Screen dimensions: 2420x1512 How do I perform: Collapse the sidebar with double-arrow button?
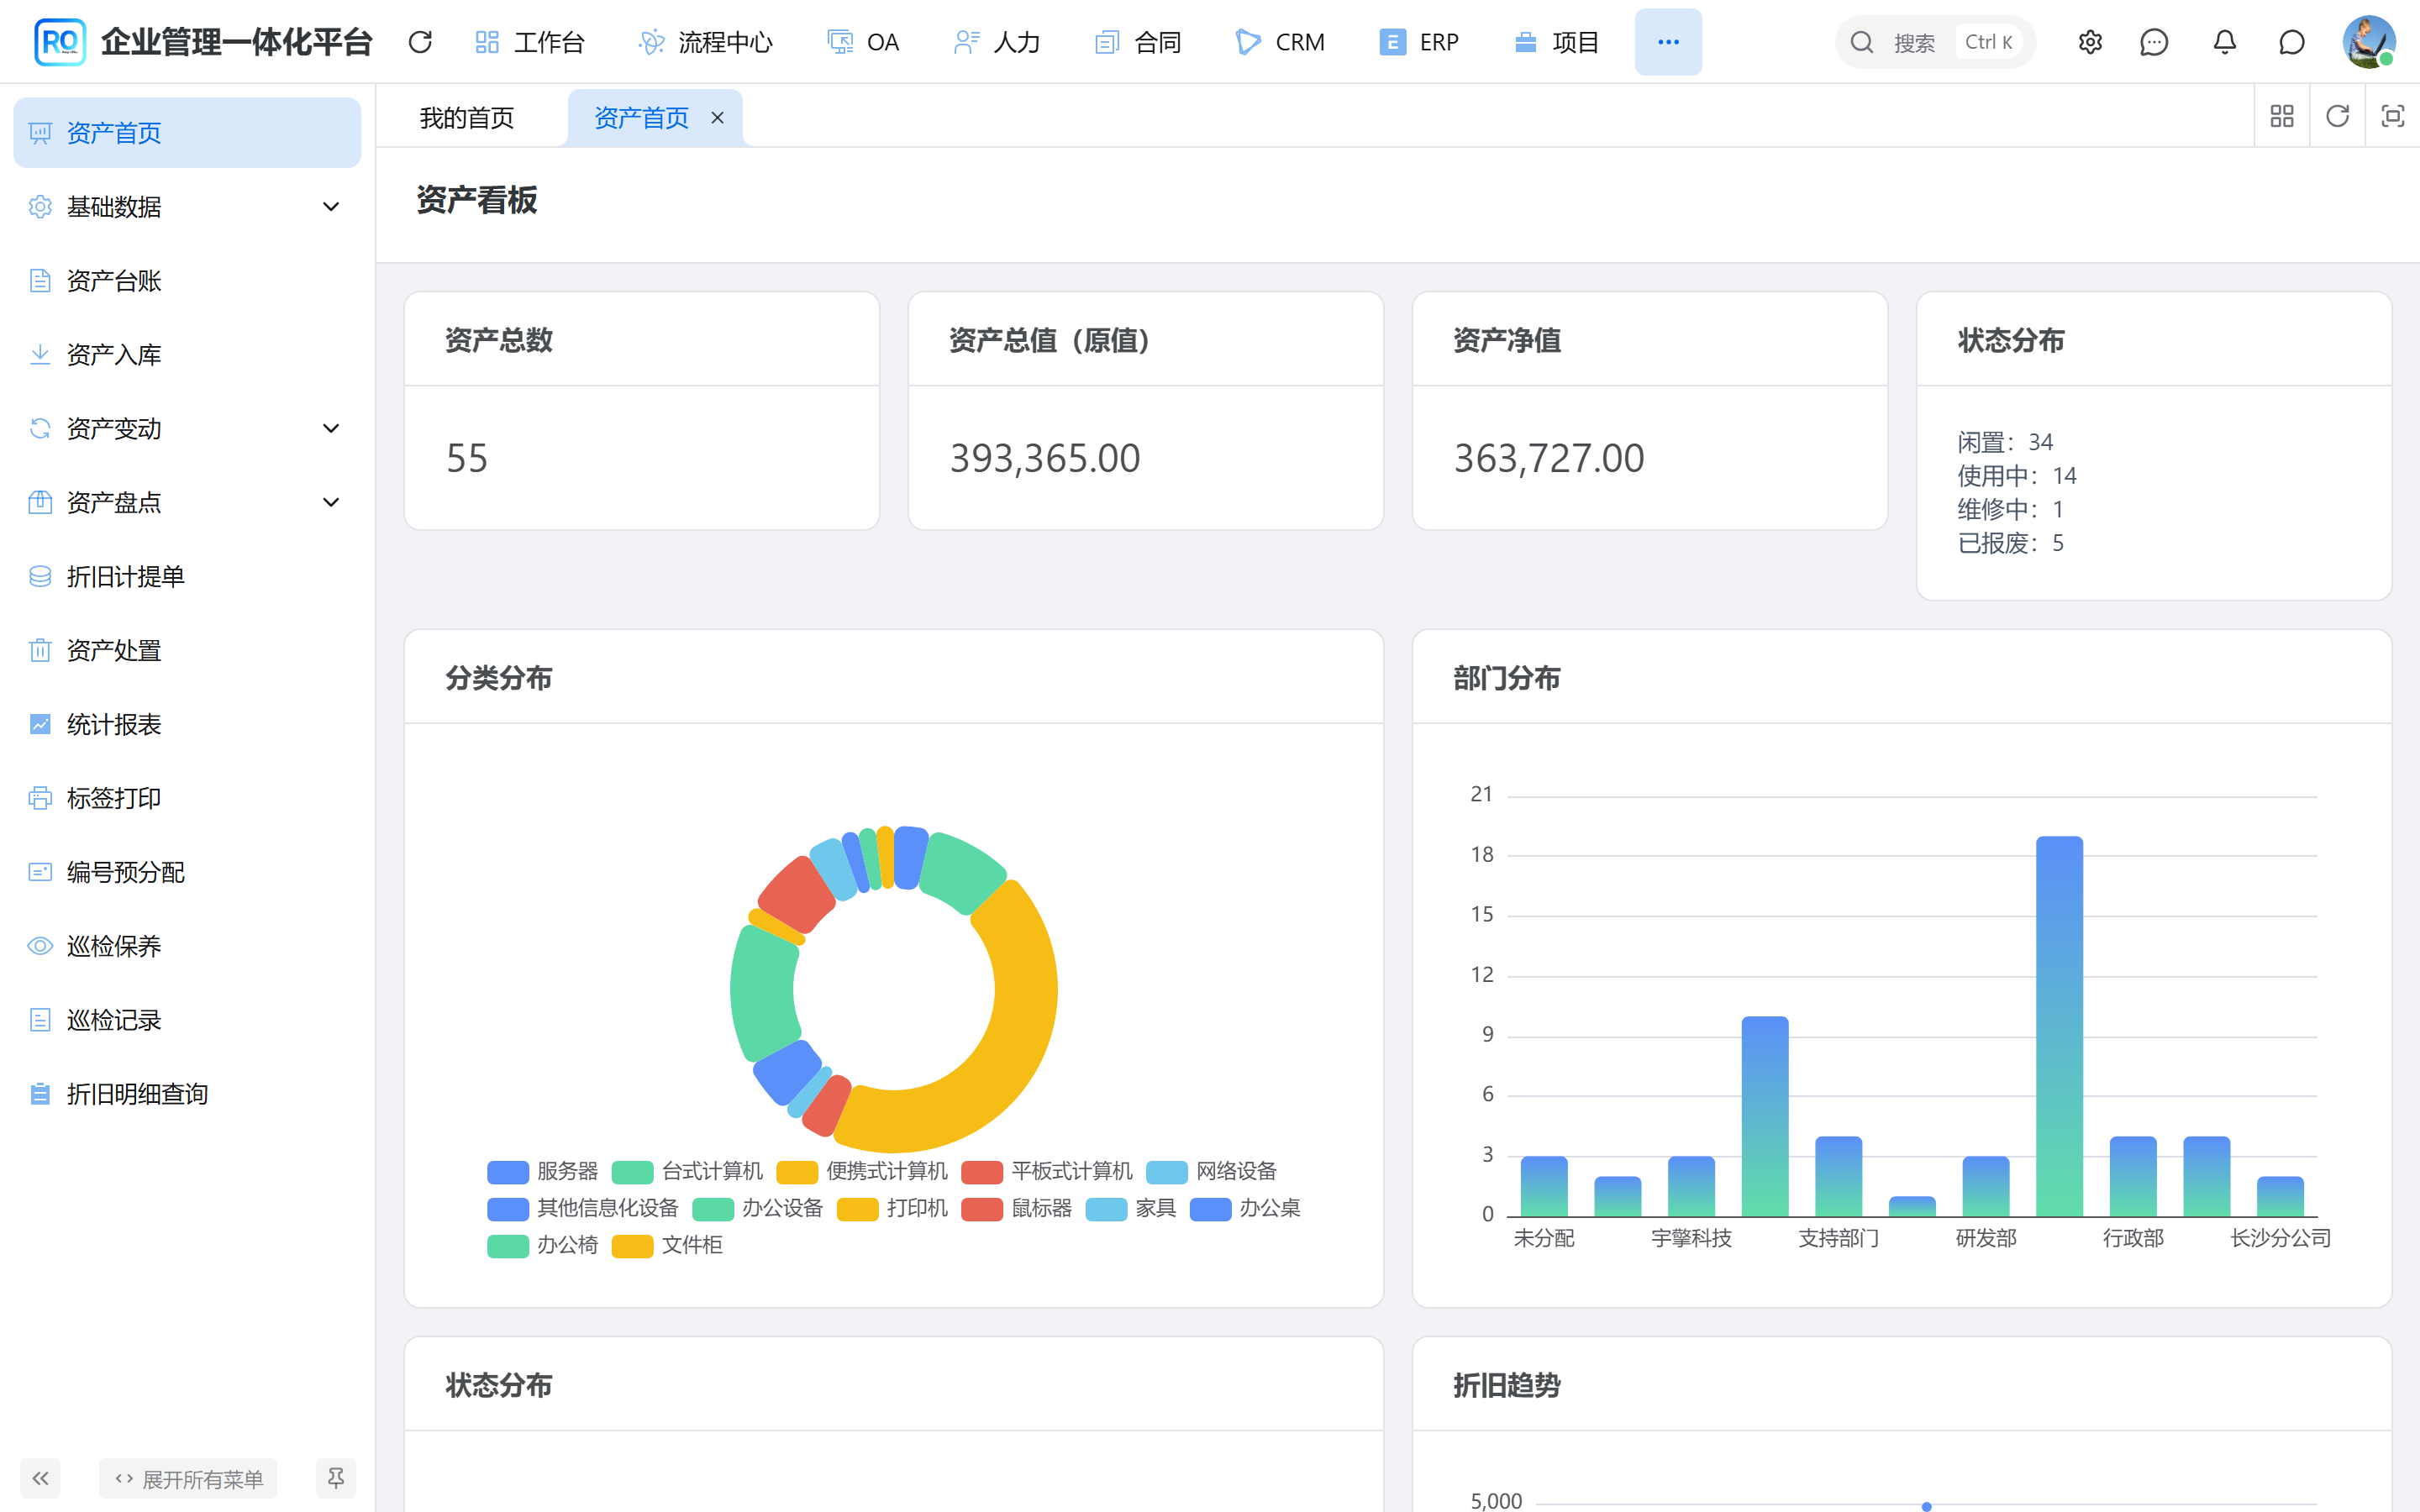click(x=40, y=1478)
